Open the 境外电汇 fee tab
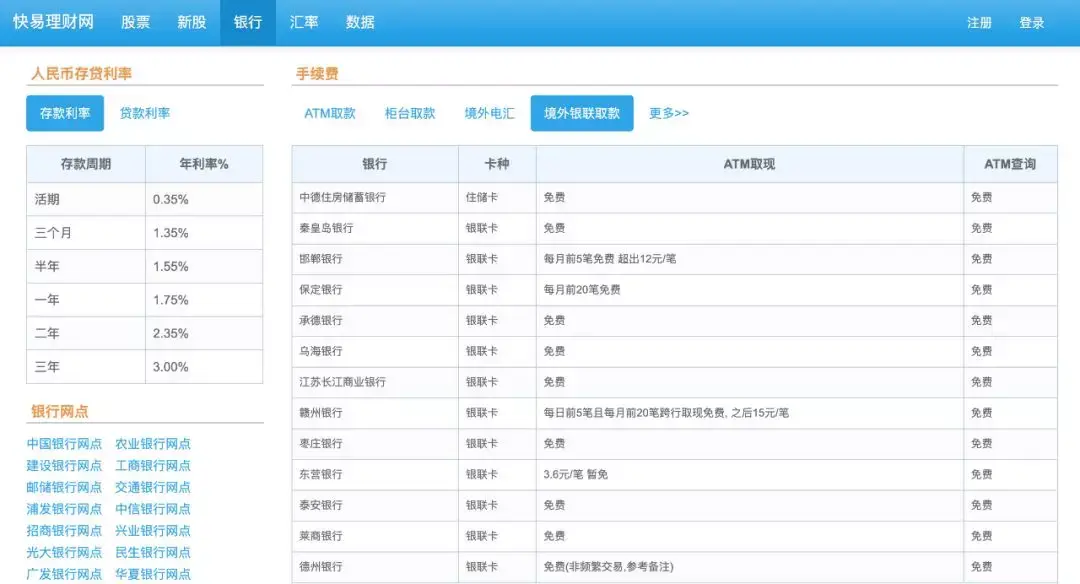 coord(489,113)
